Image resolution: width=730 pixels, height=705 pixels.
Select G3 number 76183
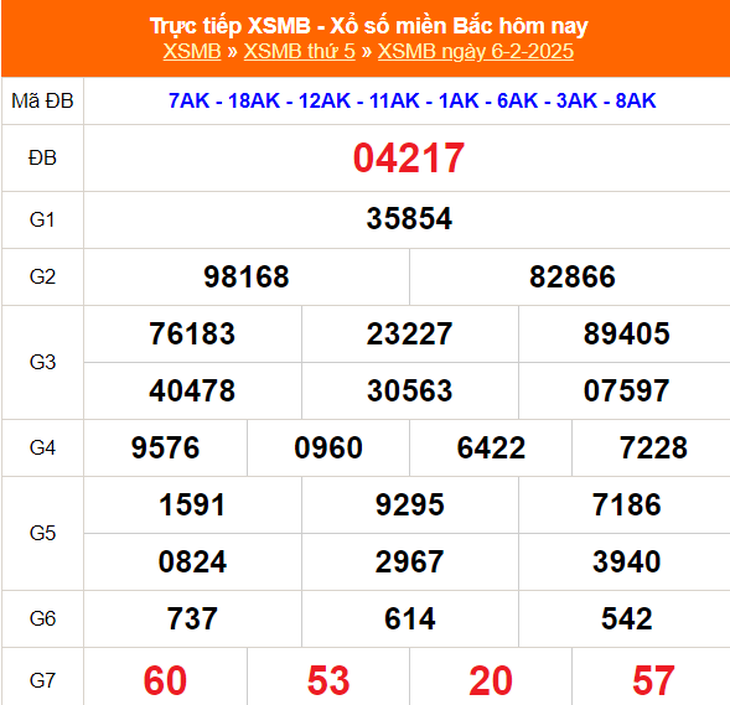(x=192, y=333)
